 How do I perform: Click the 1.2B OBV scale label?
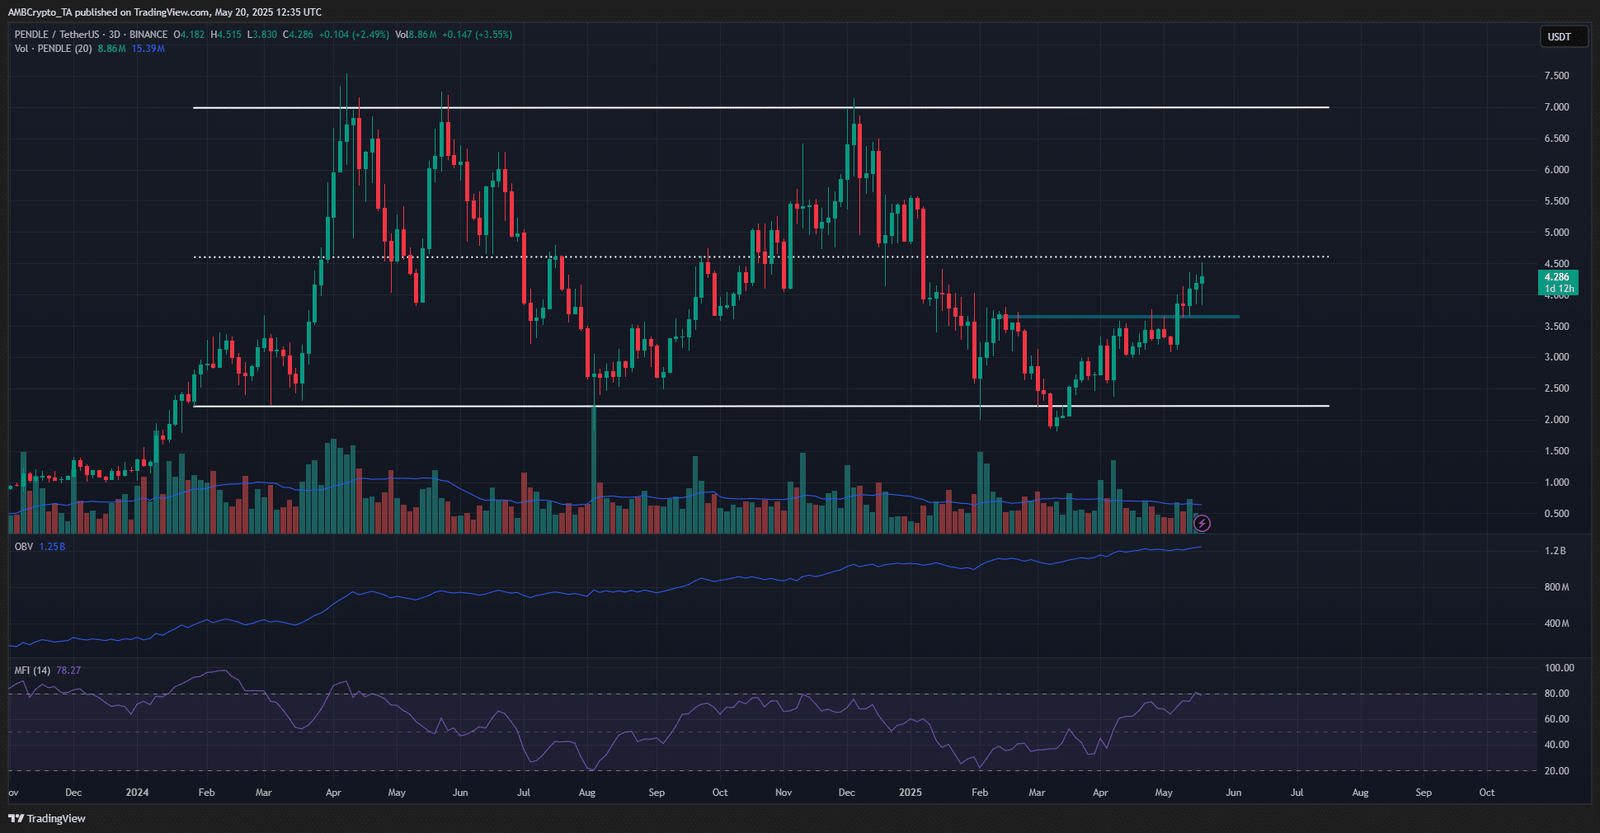coord(1555,551)
